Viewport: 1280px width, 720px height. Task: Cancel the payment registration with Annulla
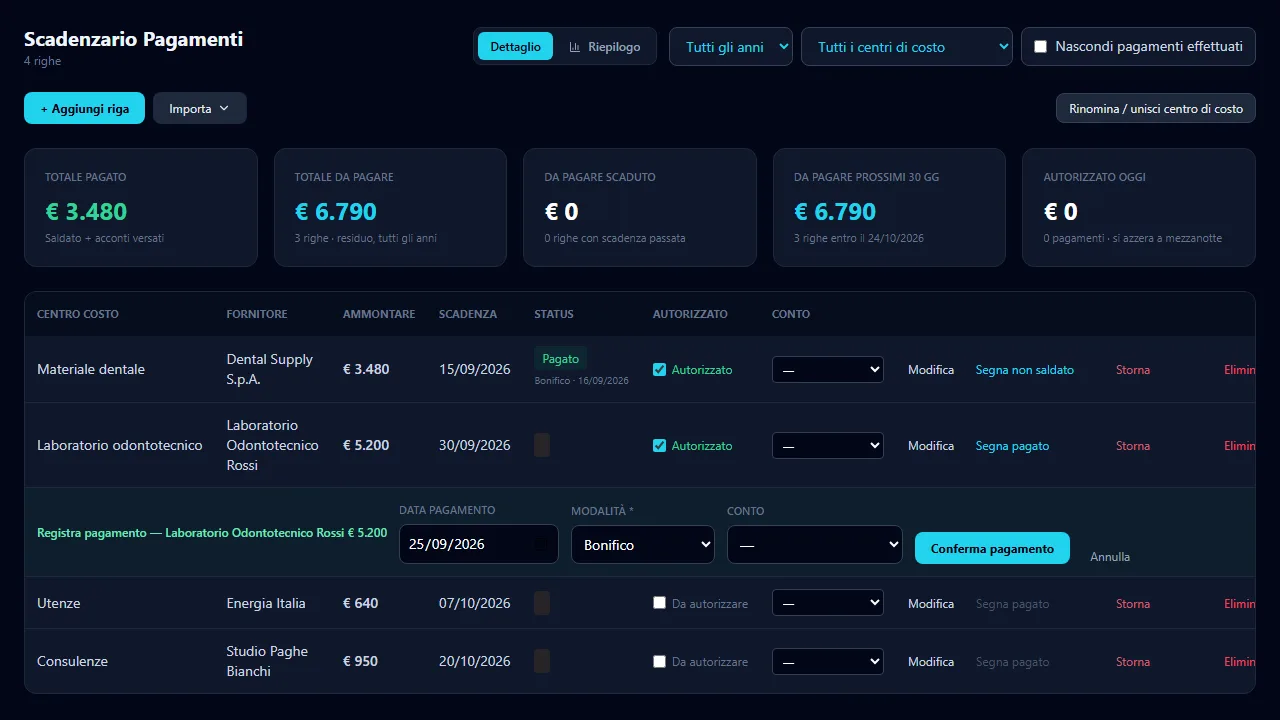pyautogui.click(x=1110, y=556)
